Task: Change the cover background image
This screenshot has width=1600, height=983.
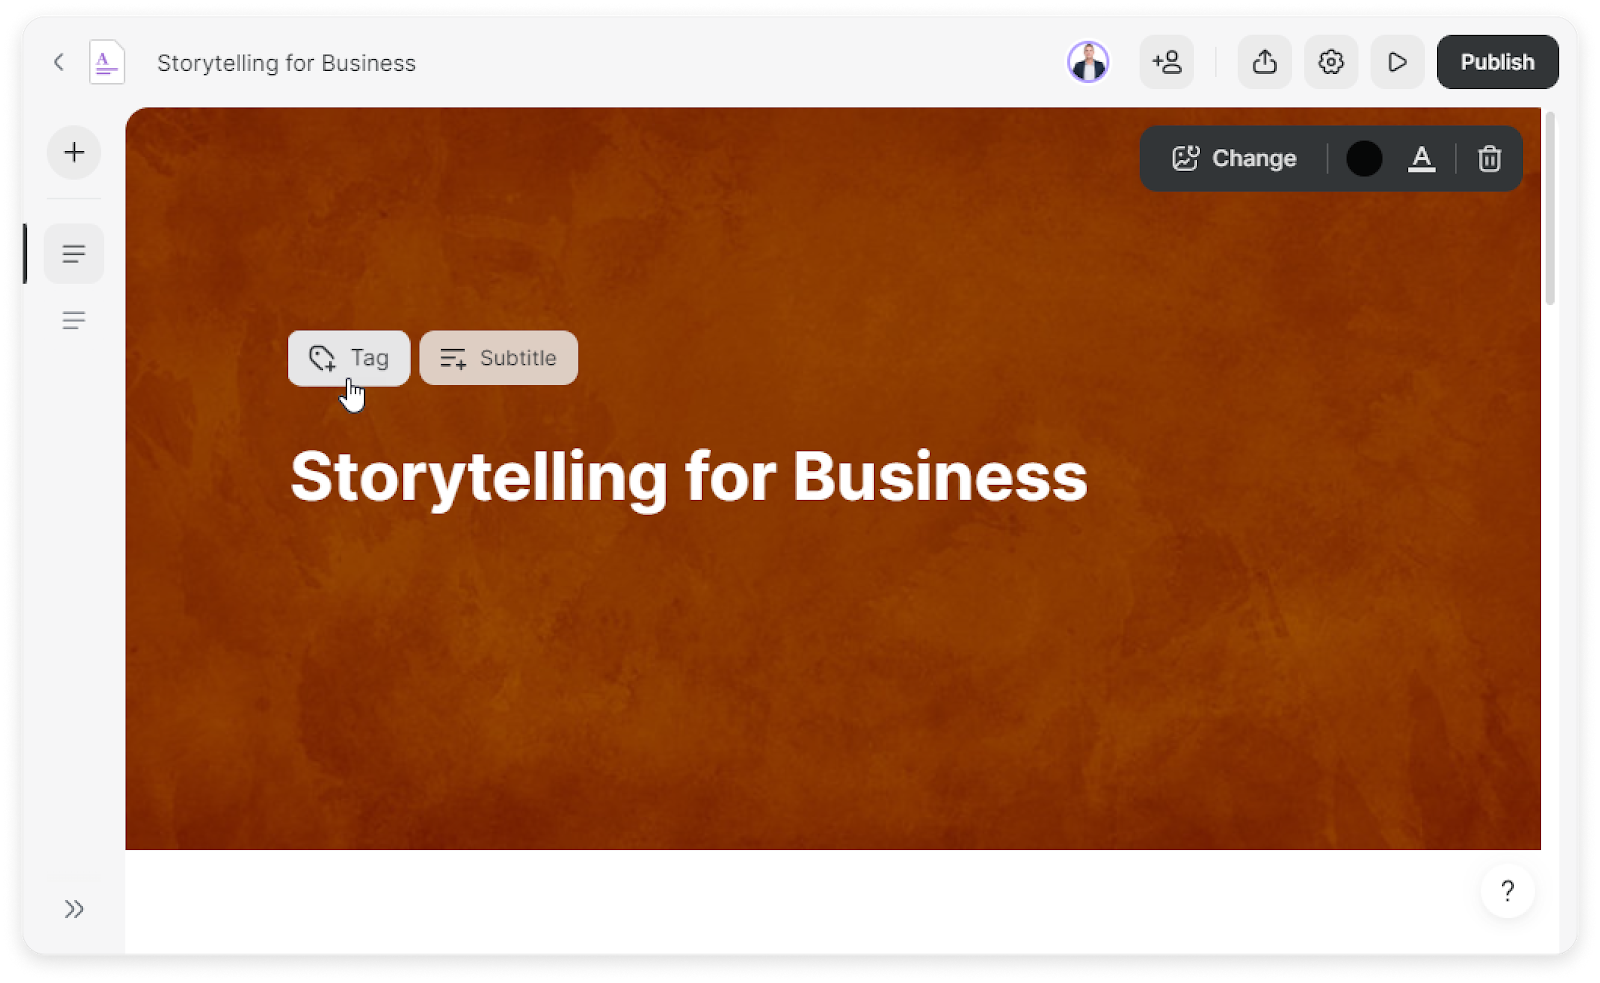Action: tap(1234, 159)
